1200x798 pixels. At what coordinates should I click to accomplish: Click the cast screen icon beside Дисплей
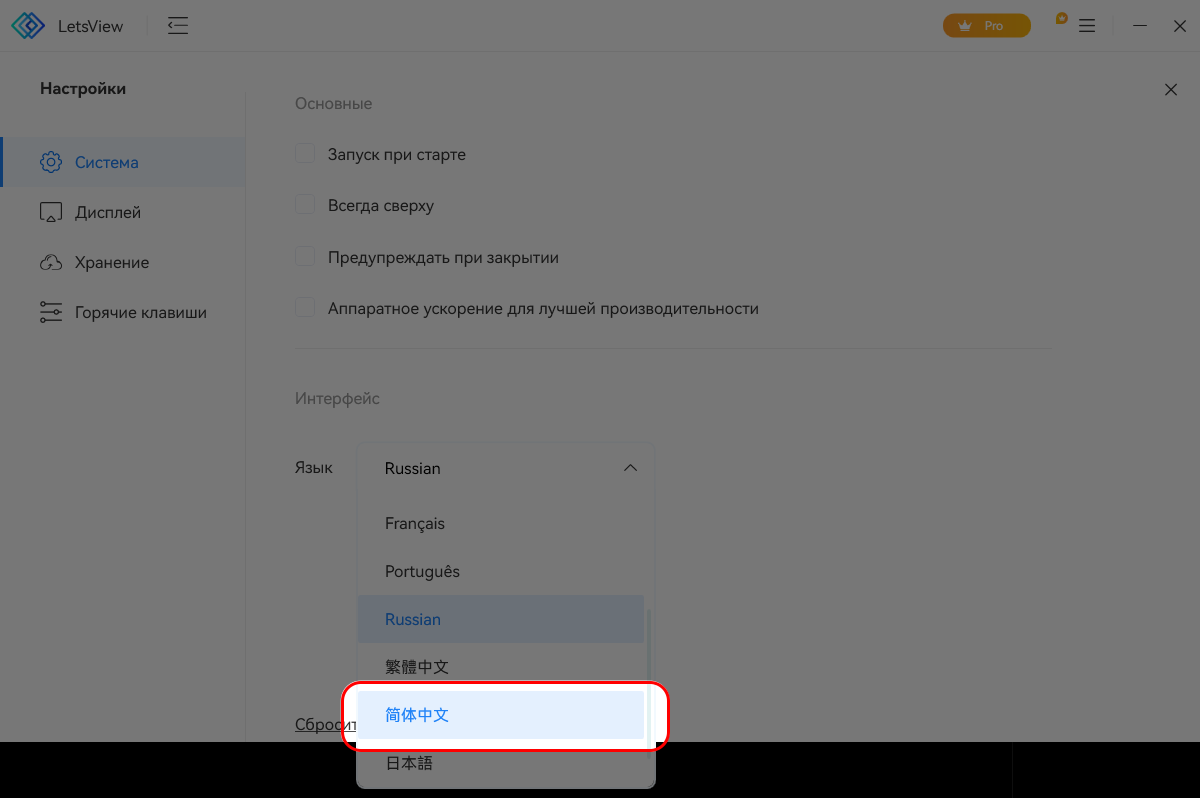coord(51,212)
